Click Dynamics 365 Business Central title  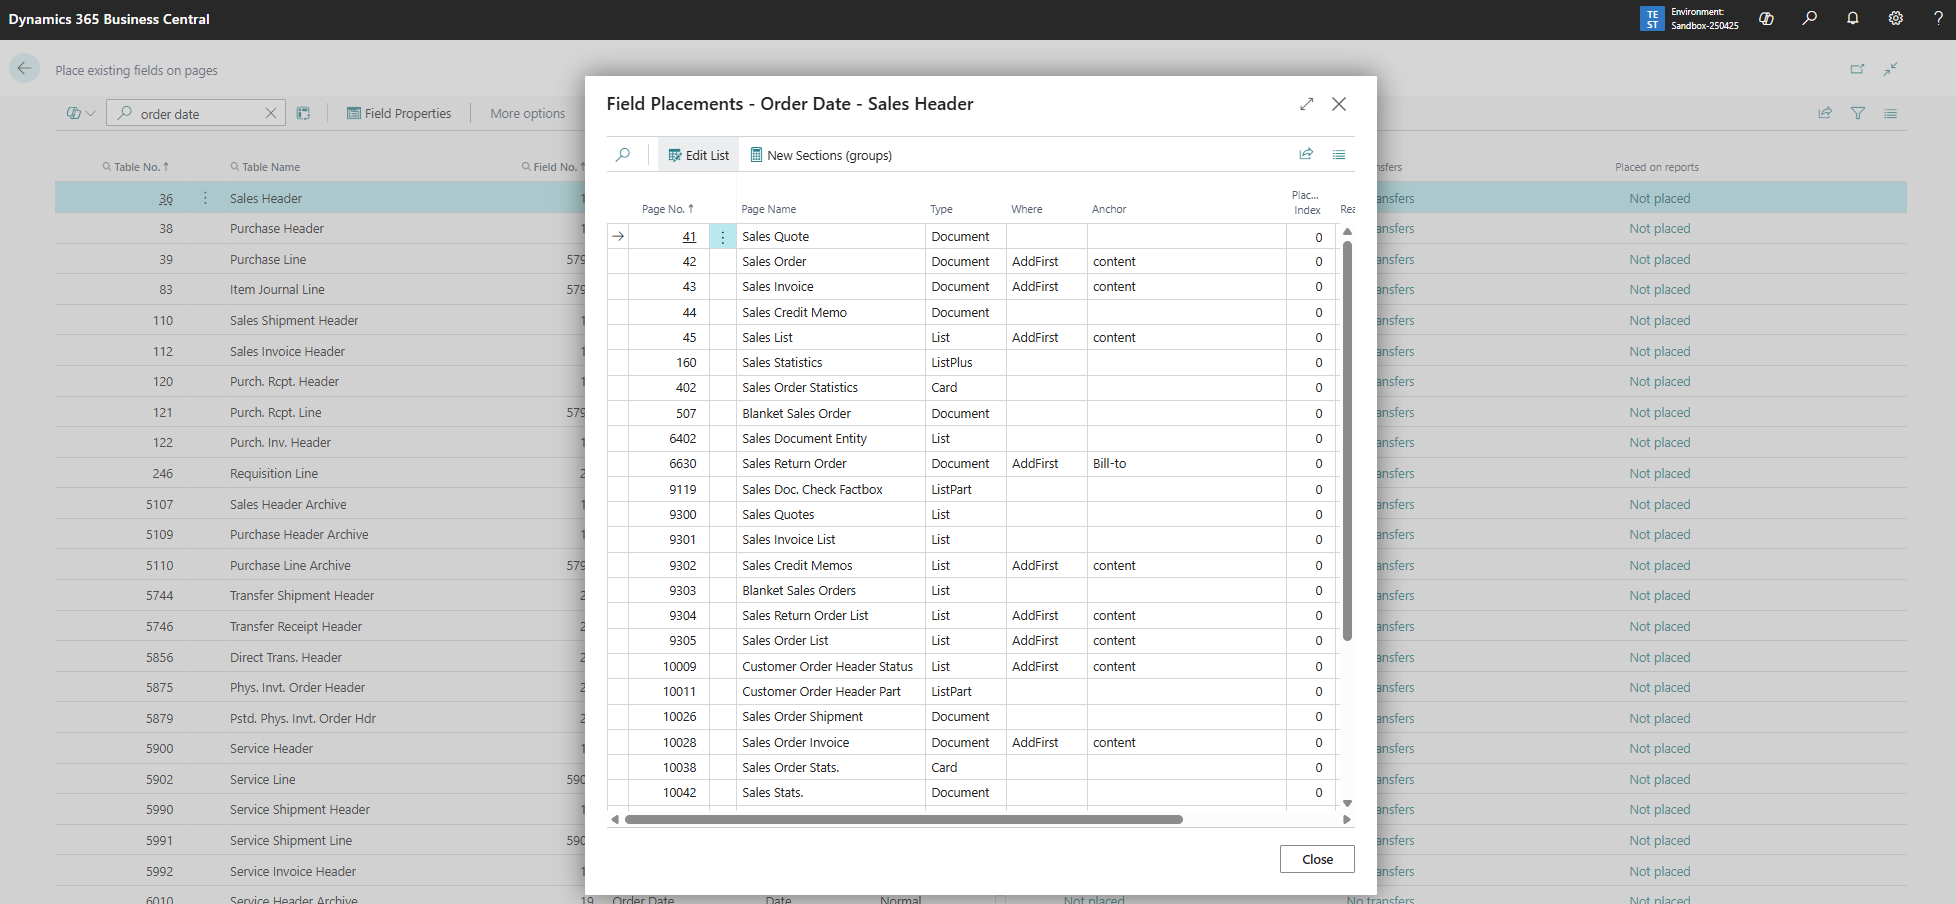[x=109, y=19]
